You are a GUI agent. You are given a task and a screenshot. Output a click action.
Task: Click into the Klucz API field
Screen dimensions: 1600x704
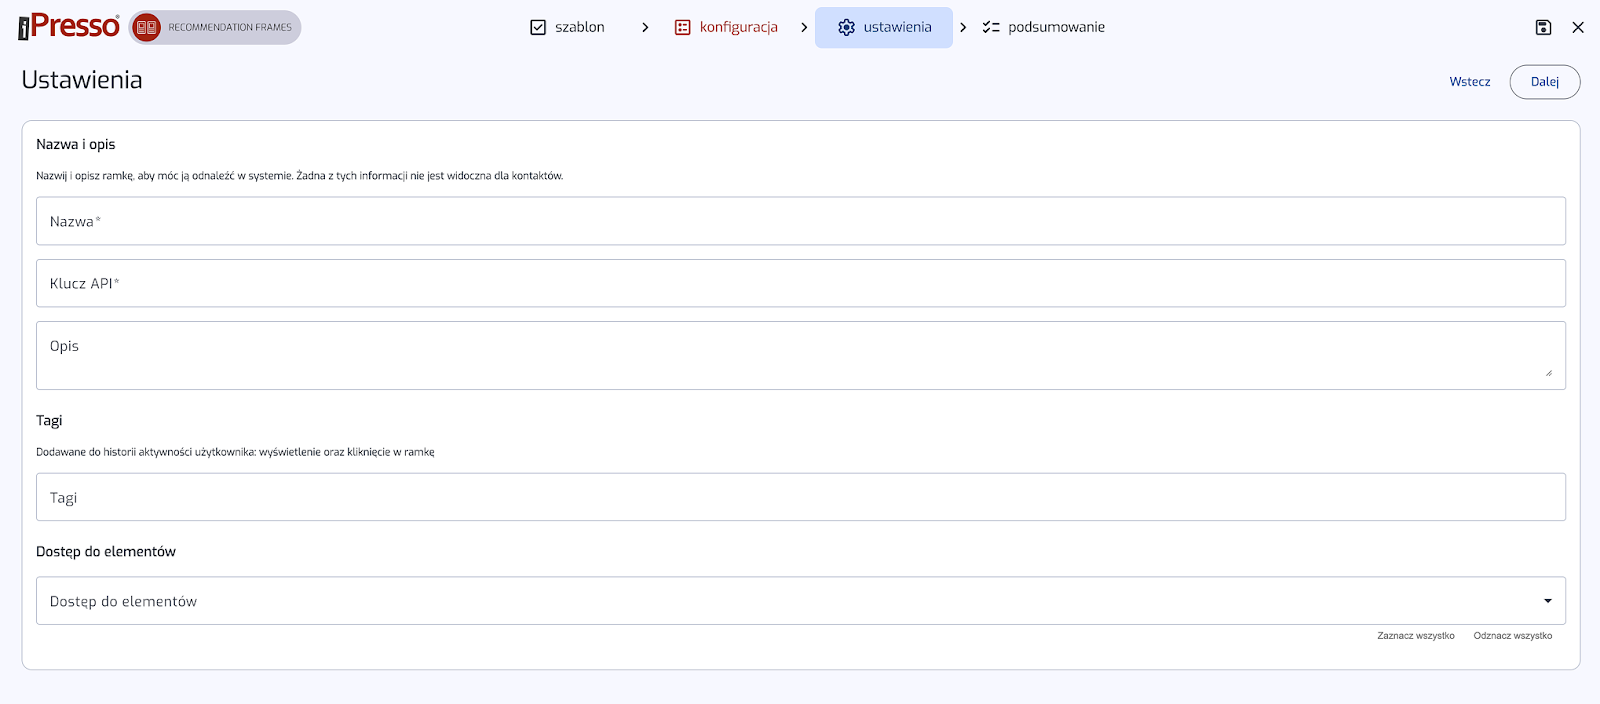(x=800, y=284)
